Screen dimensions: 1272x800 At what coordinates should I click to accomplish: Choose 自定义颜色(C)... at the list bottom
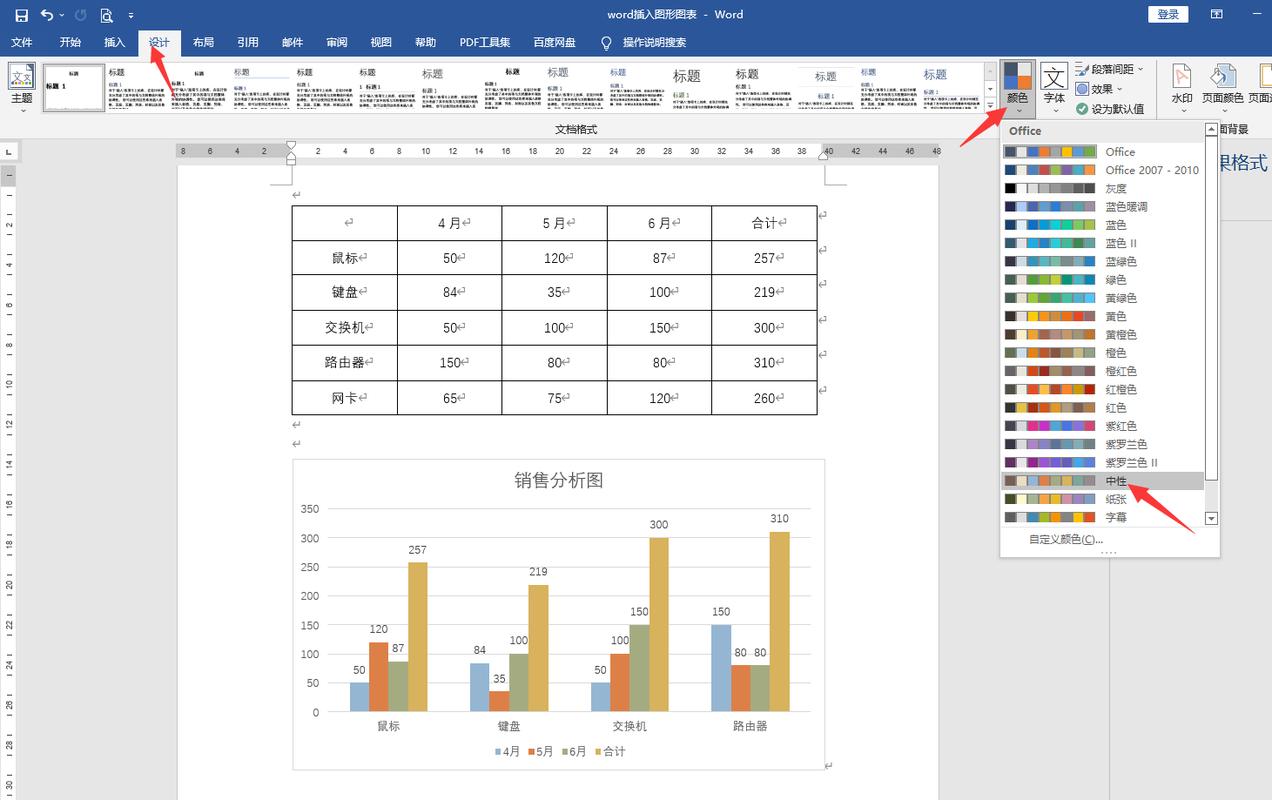point(1066,539)
